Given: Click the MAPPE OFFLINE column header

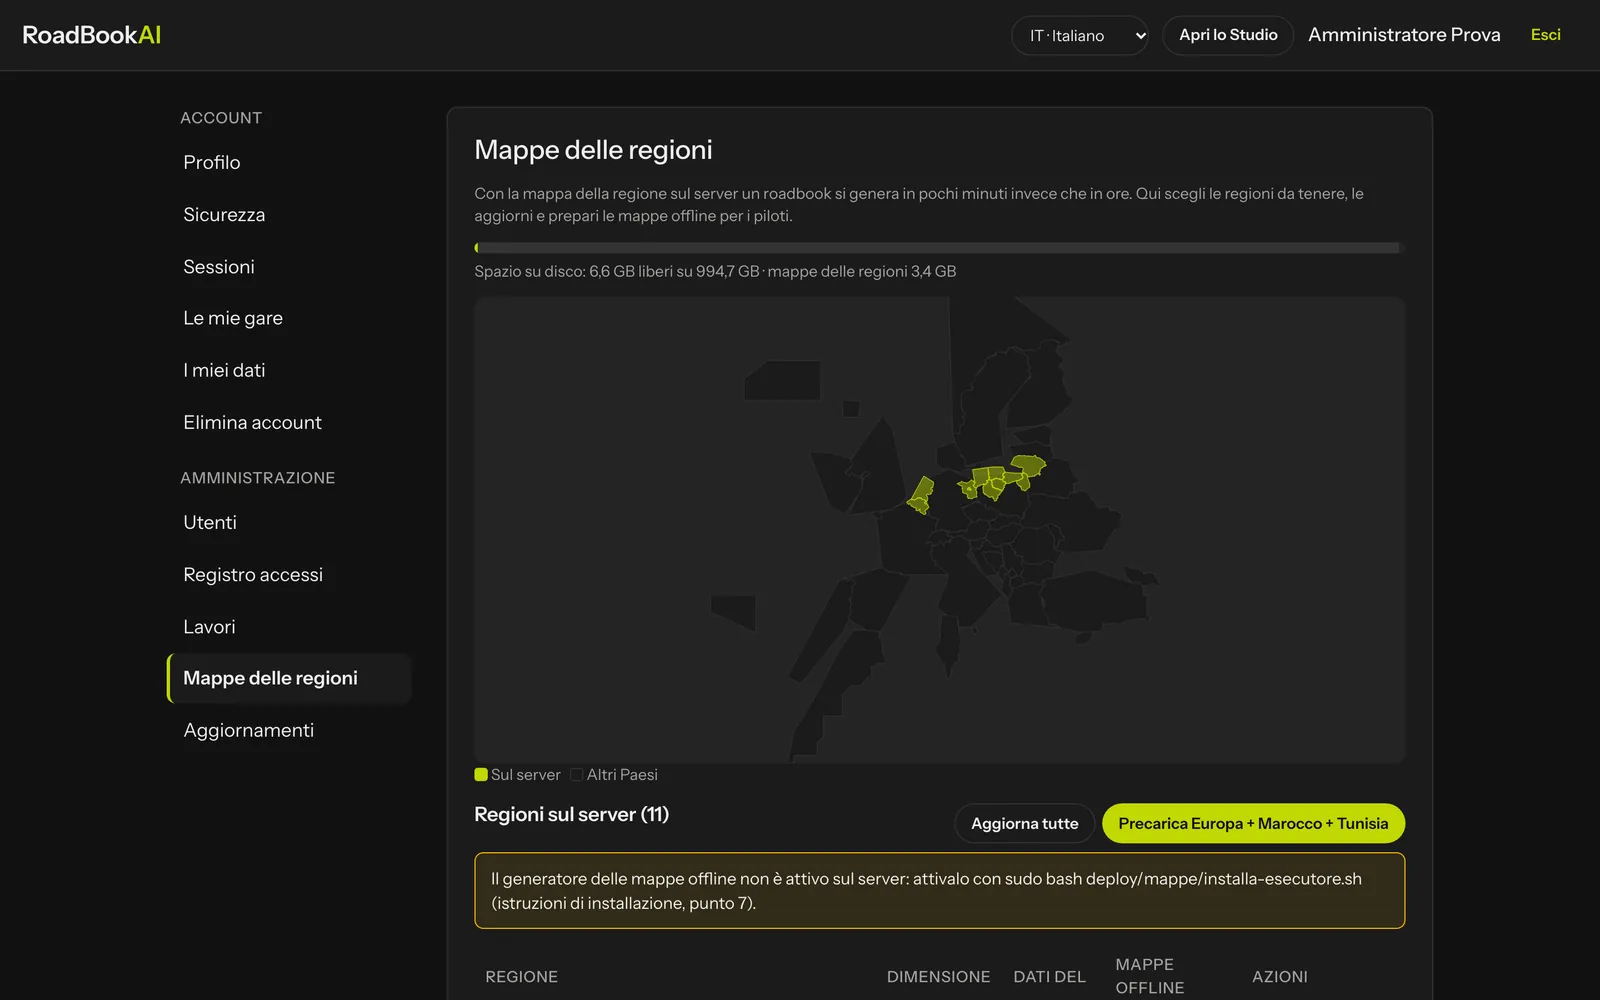Looking at the screenshot, I should [1150, 976].
